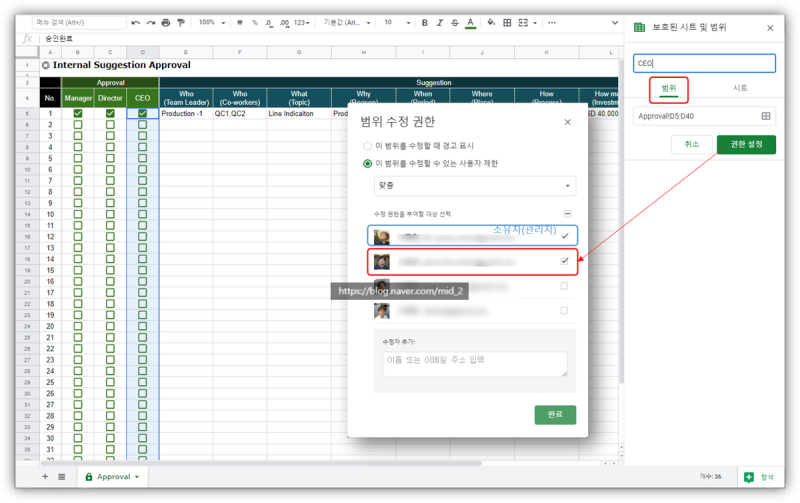Viewport: 800px width, 503px height.
Task: Click the menu search box
Action: point(79,22)
